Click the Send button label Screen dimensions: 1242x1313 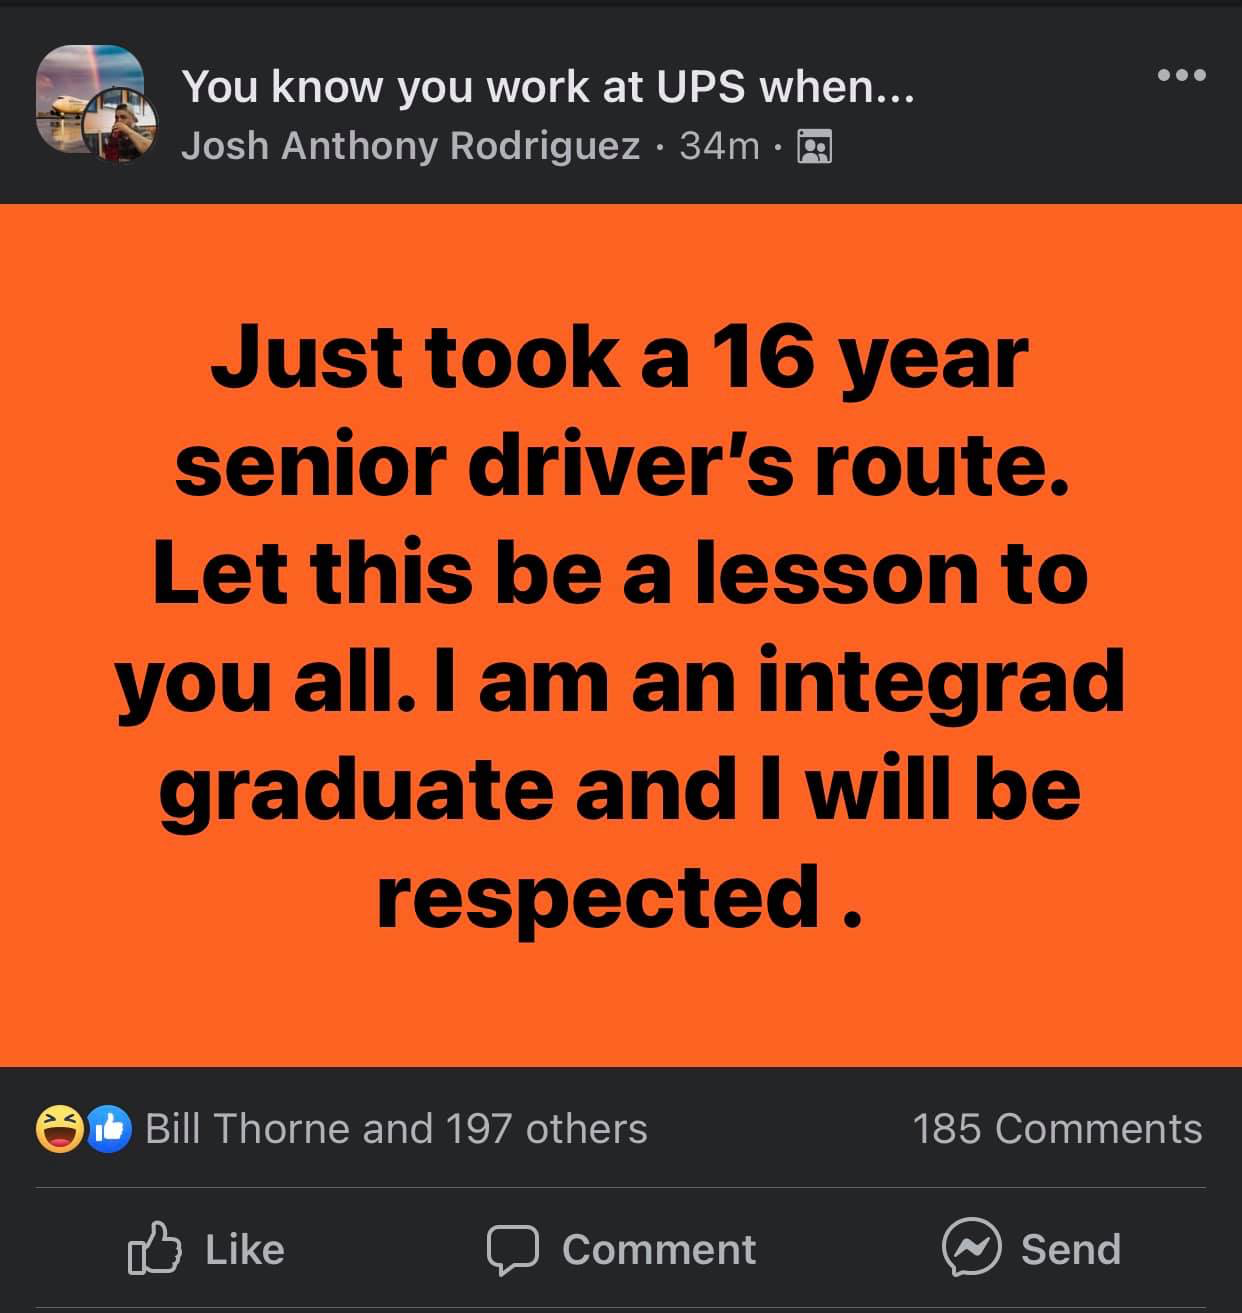coord(1071,1249)
